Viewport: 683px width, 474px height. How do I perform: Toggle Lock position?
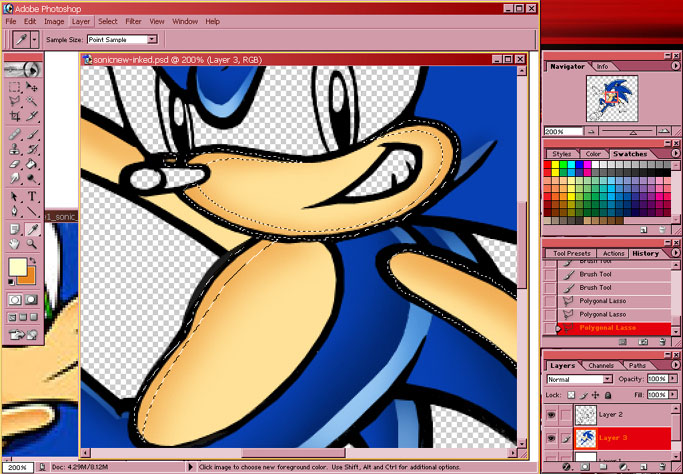tap(595, 395)
